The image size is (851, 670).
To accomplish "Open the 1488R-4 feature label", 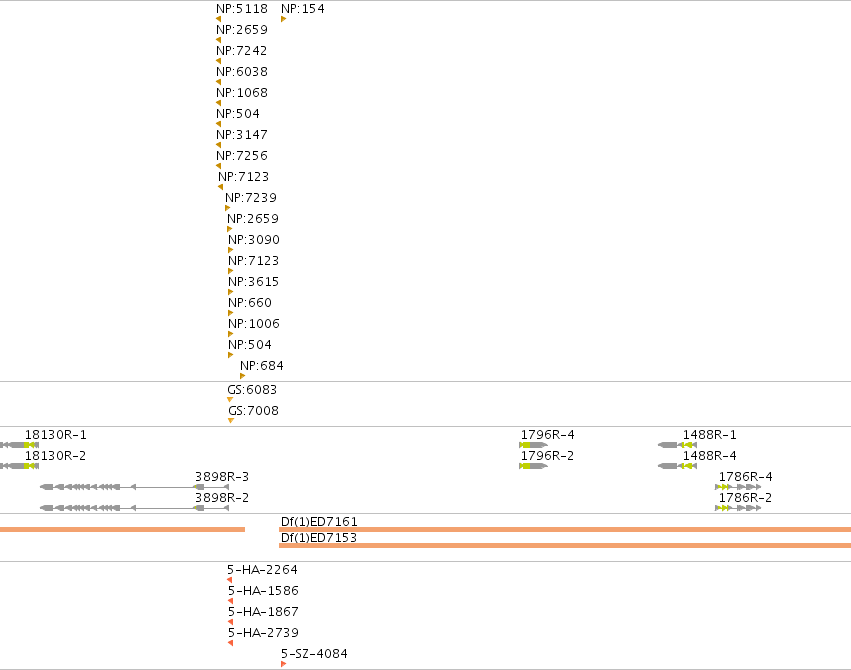I will [709, 456].
